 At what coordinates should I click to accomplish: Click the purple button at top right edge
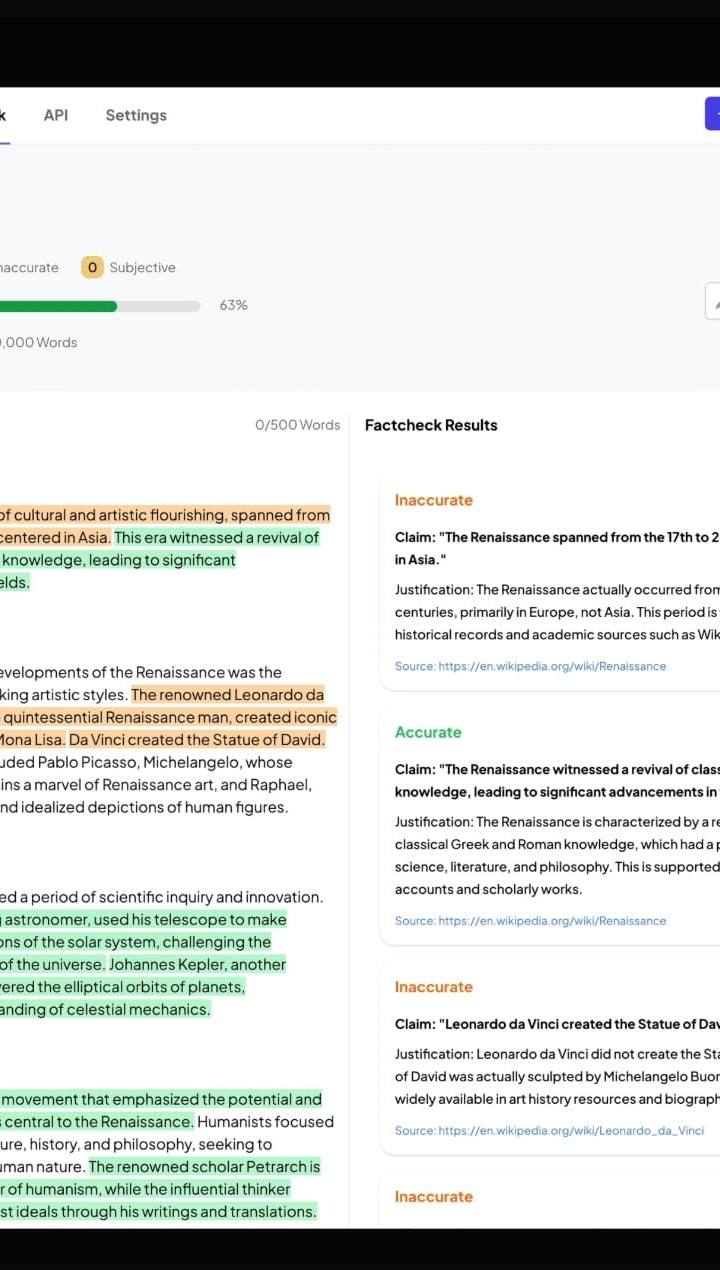coord(712,114)
